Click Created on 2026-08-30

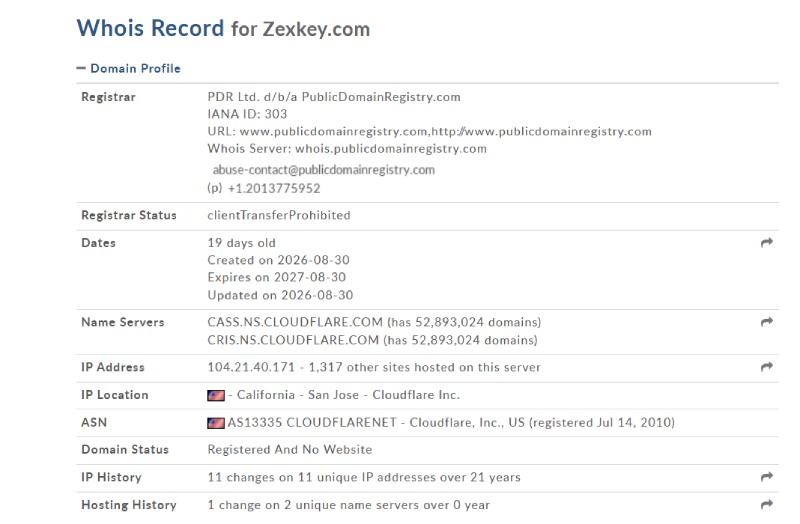click(x=278, y=260)
